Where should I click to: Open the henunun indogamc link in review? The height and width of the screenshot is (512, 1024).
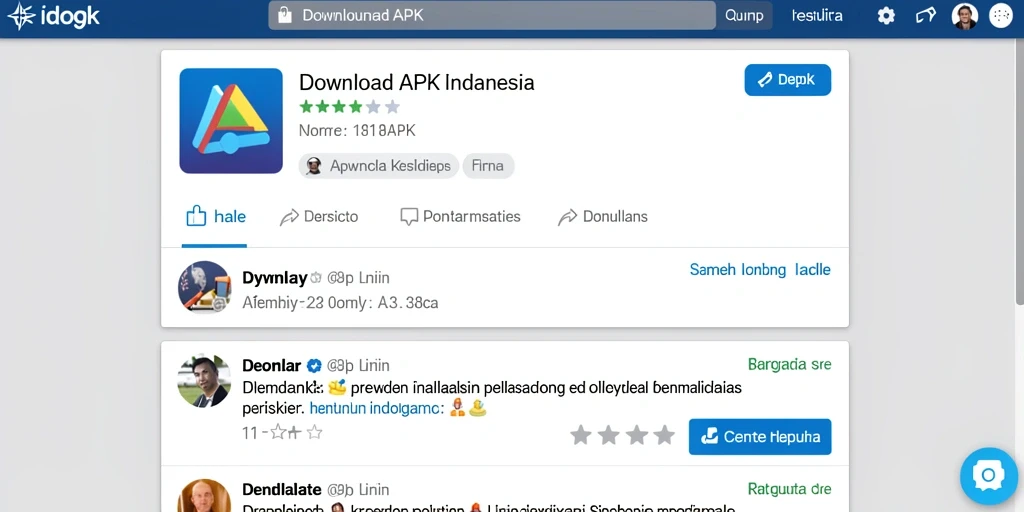tap(376, 409)
